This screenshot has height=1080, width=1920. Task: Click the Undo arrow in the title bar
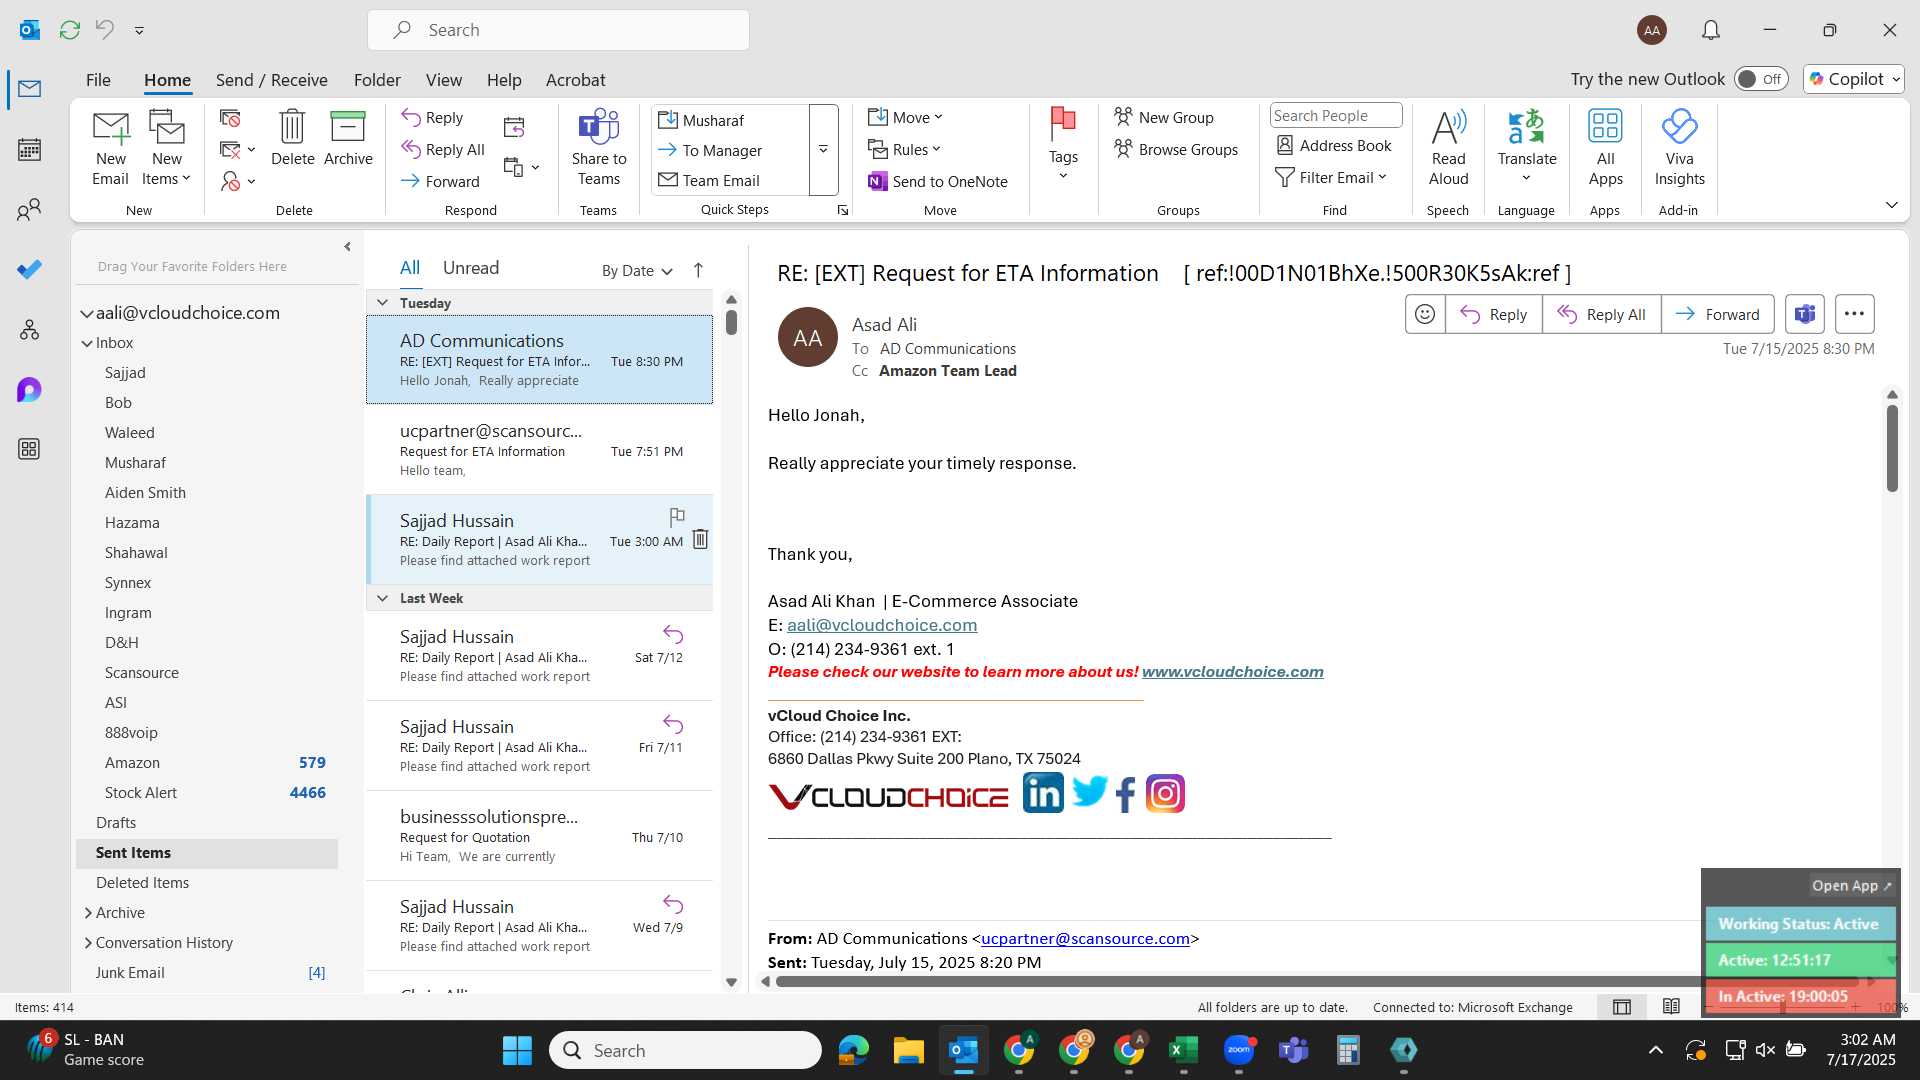pyautogui.click(x=105, y=30)
